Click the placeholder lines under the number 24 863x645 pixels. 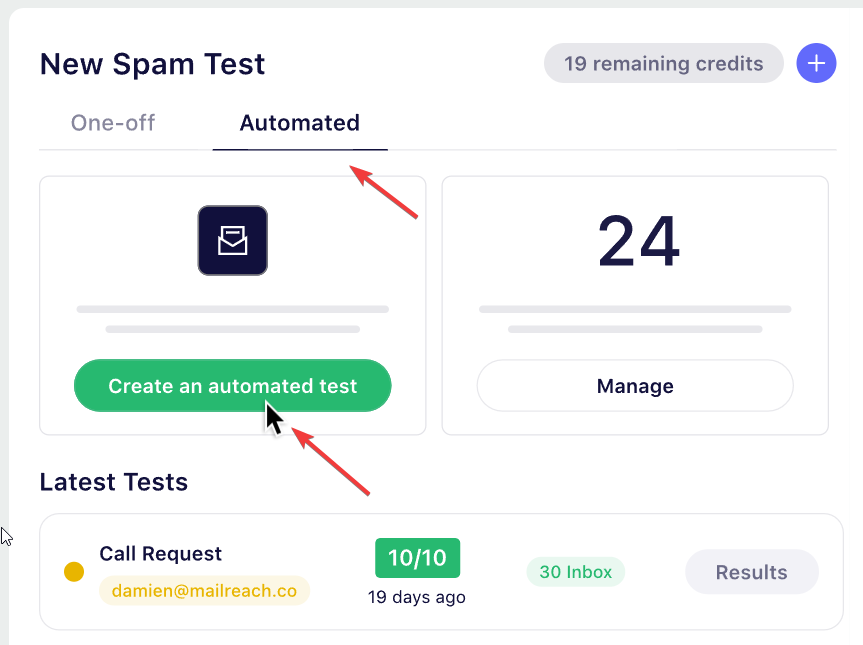pyautogui.click(x=635, y=318)
